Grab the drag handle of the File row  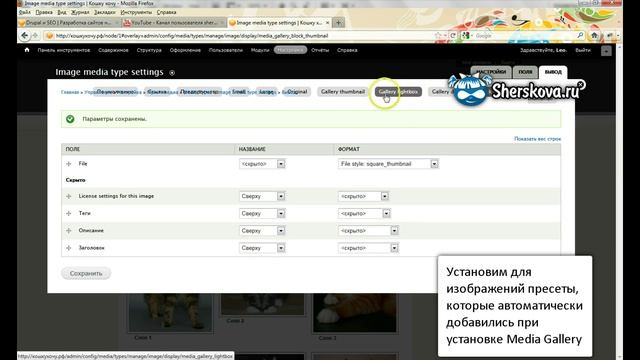point(69,164)
